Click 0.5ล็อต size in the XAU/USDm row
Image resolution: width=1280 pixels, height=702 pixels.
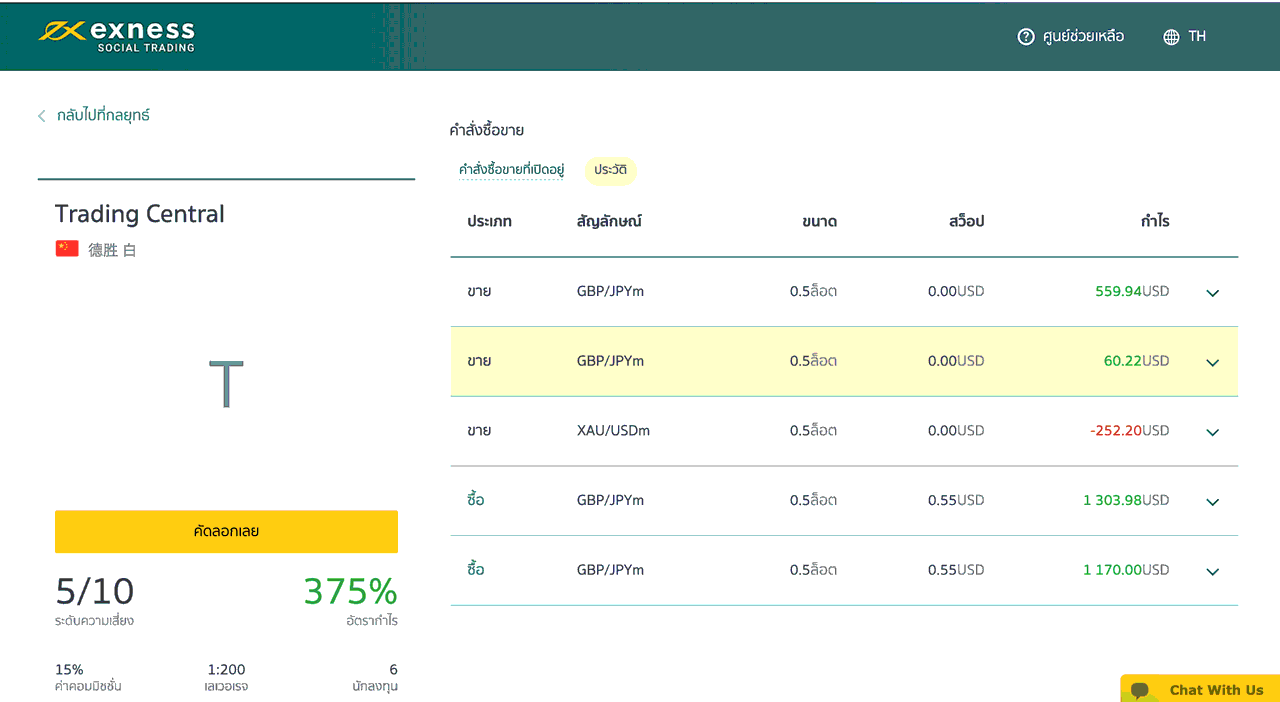point(813,431)
